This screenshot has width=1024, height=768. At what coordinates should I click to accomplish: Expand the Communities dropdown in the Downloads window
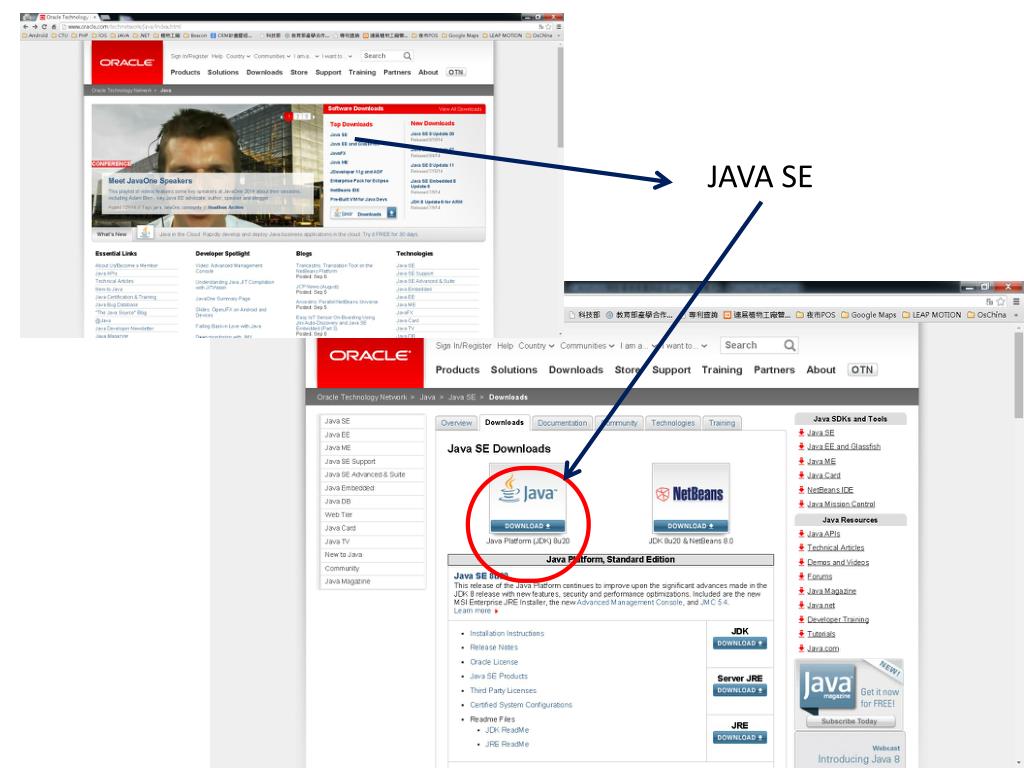(x=587, y=345)
